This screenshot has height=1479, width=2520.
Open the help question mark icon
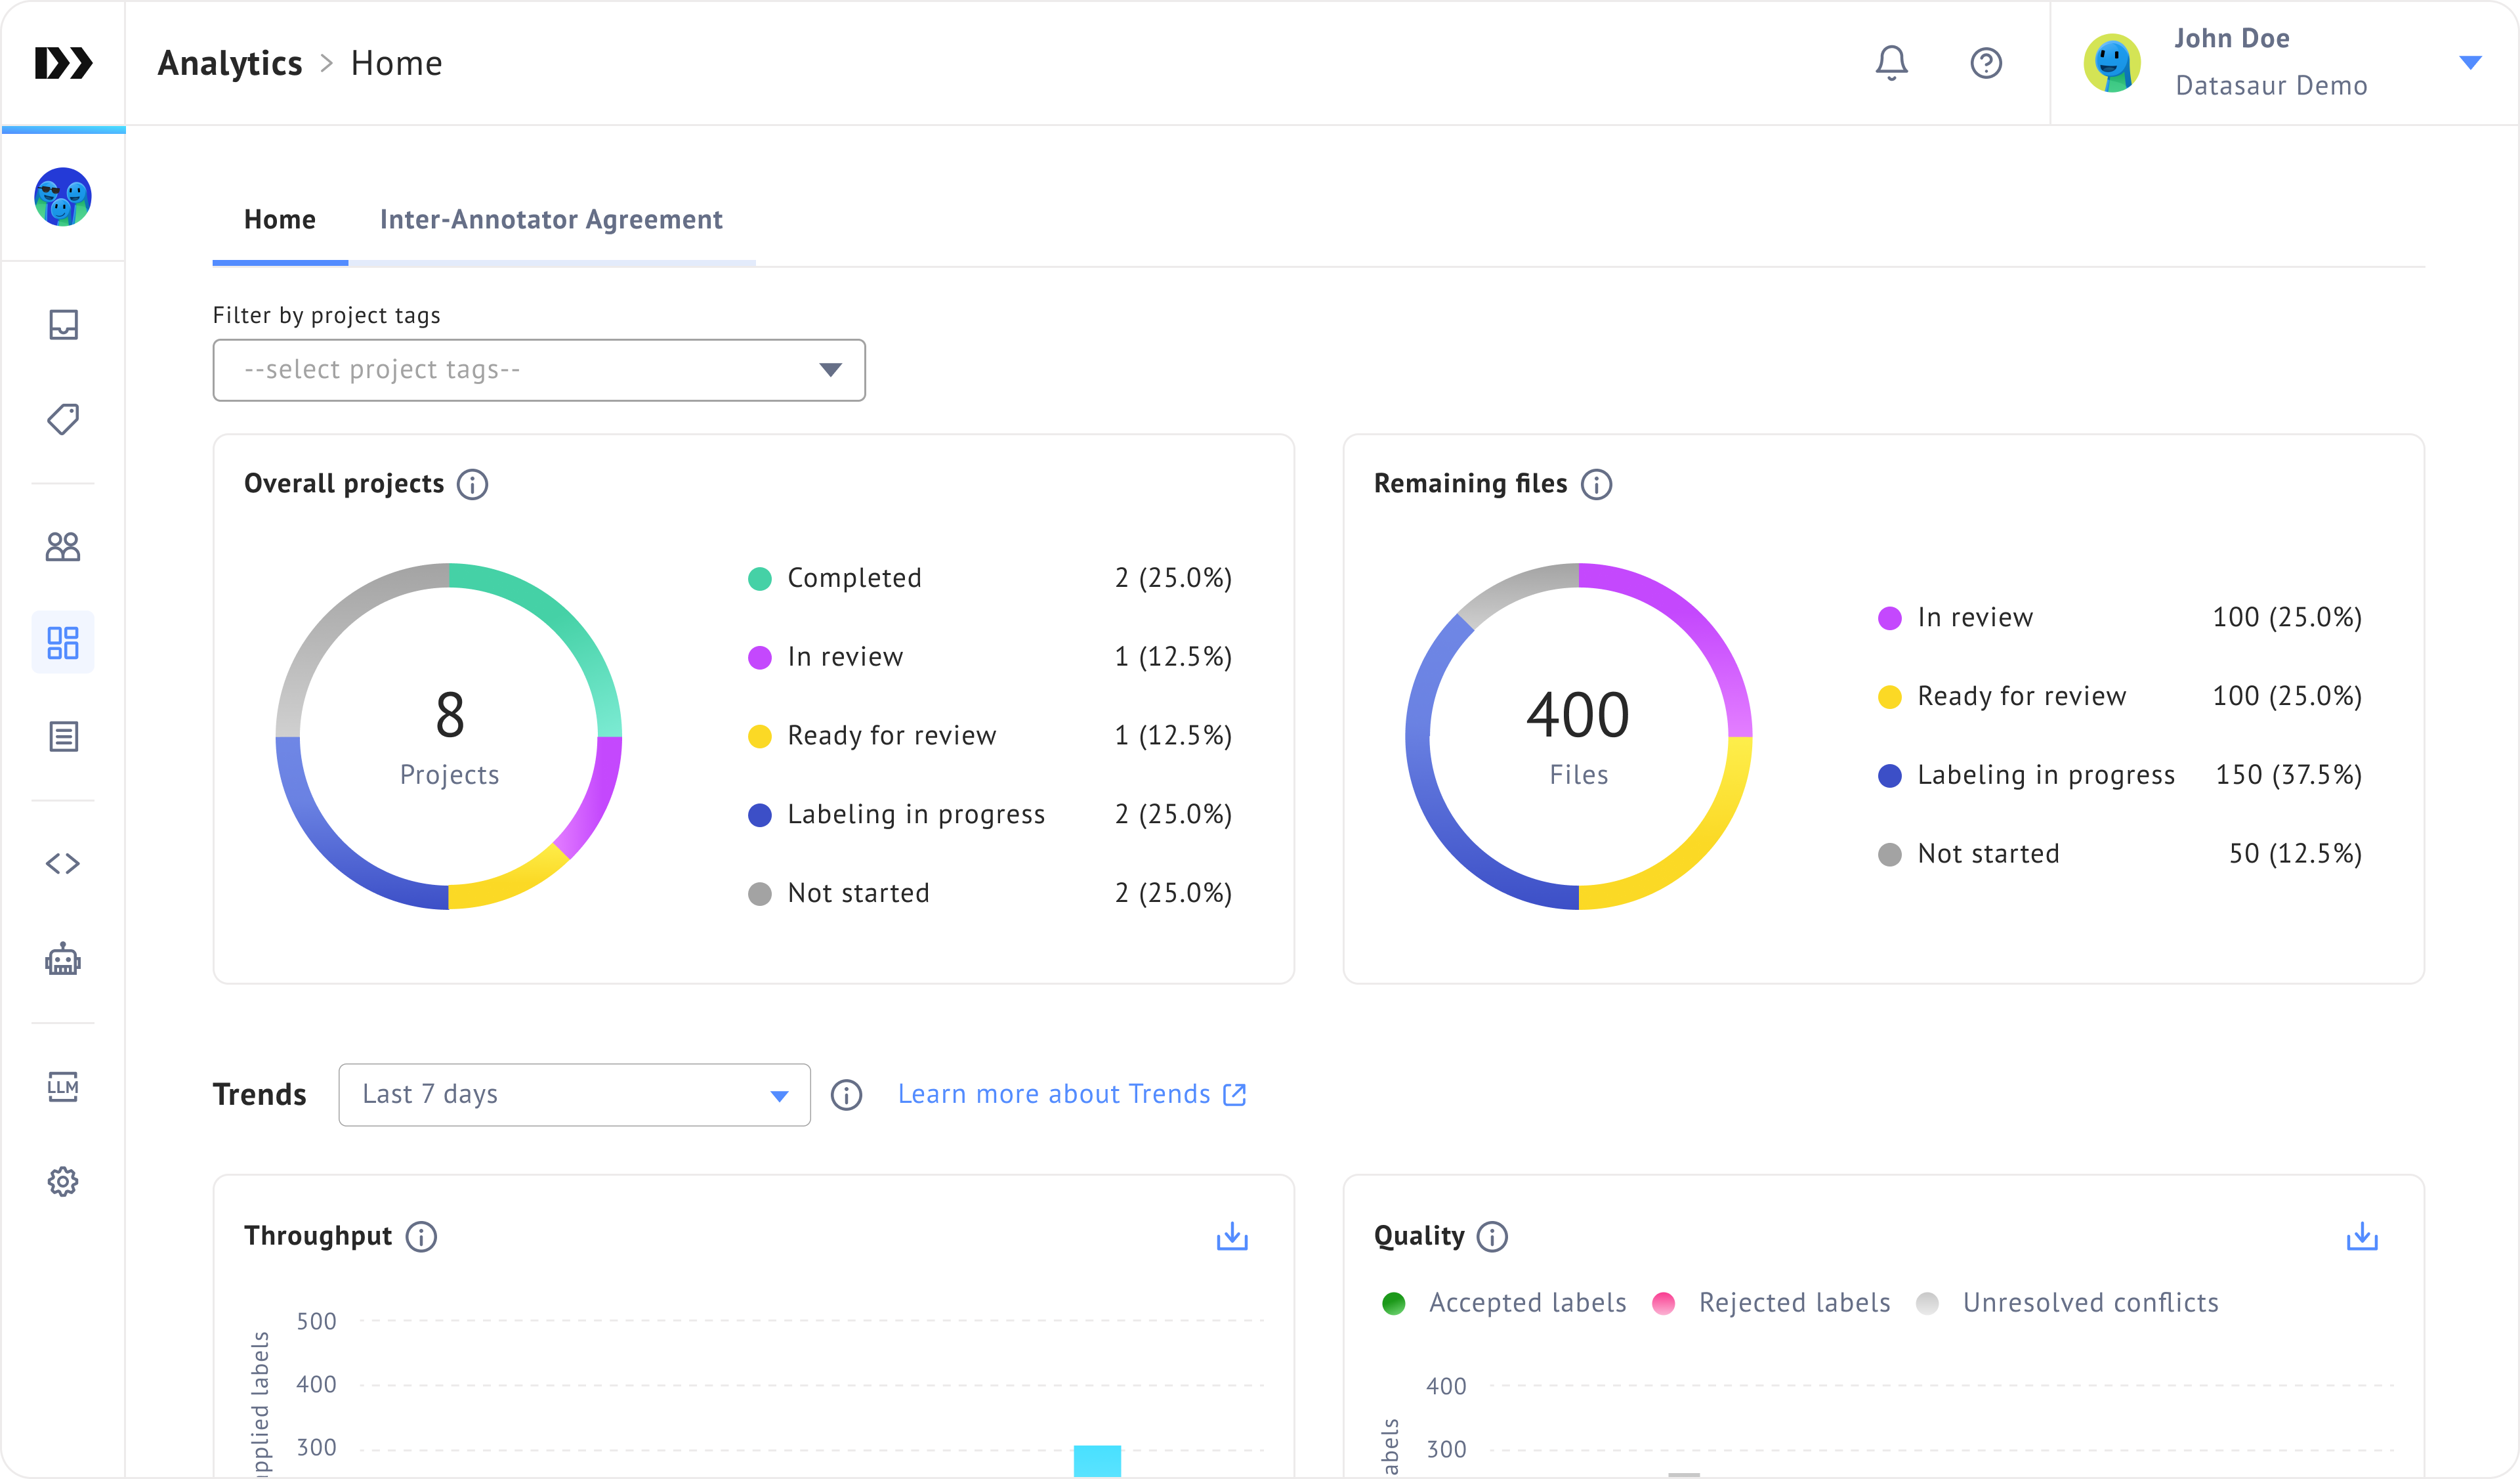point(1985,63)
